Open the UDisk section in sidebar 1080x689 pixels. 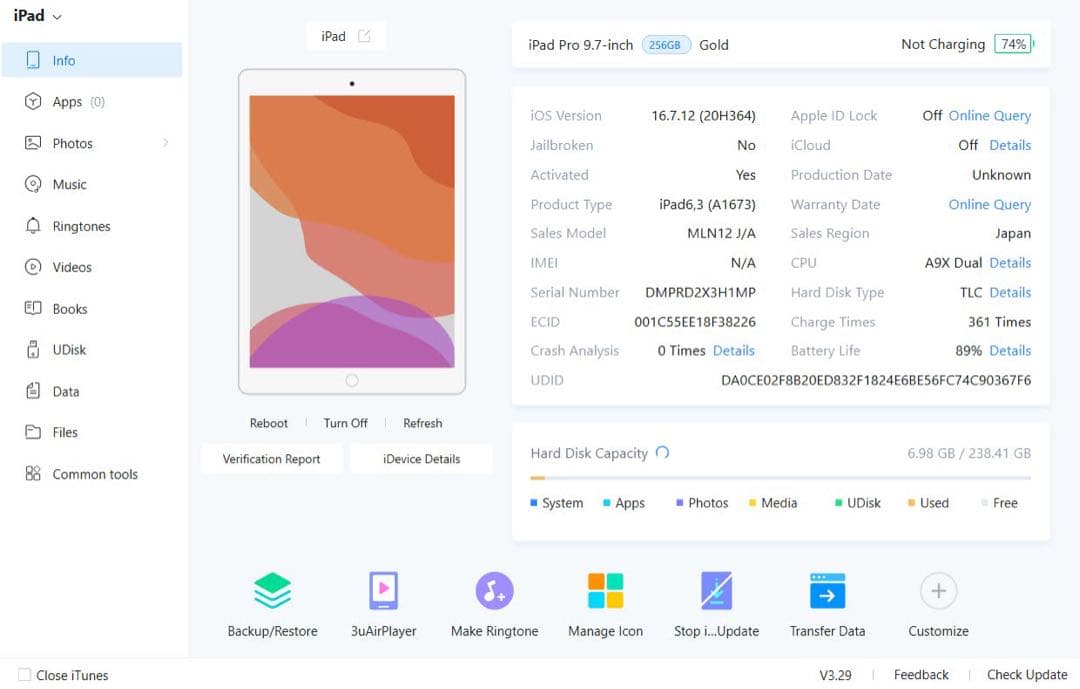(67, 350)
